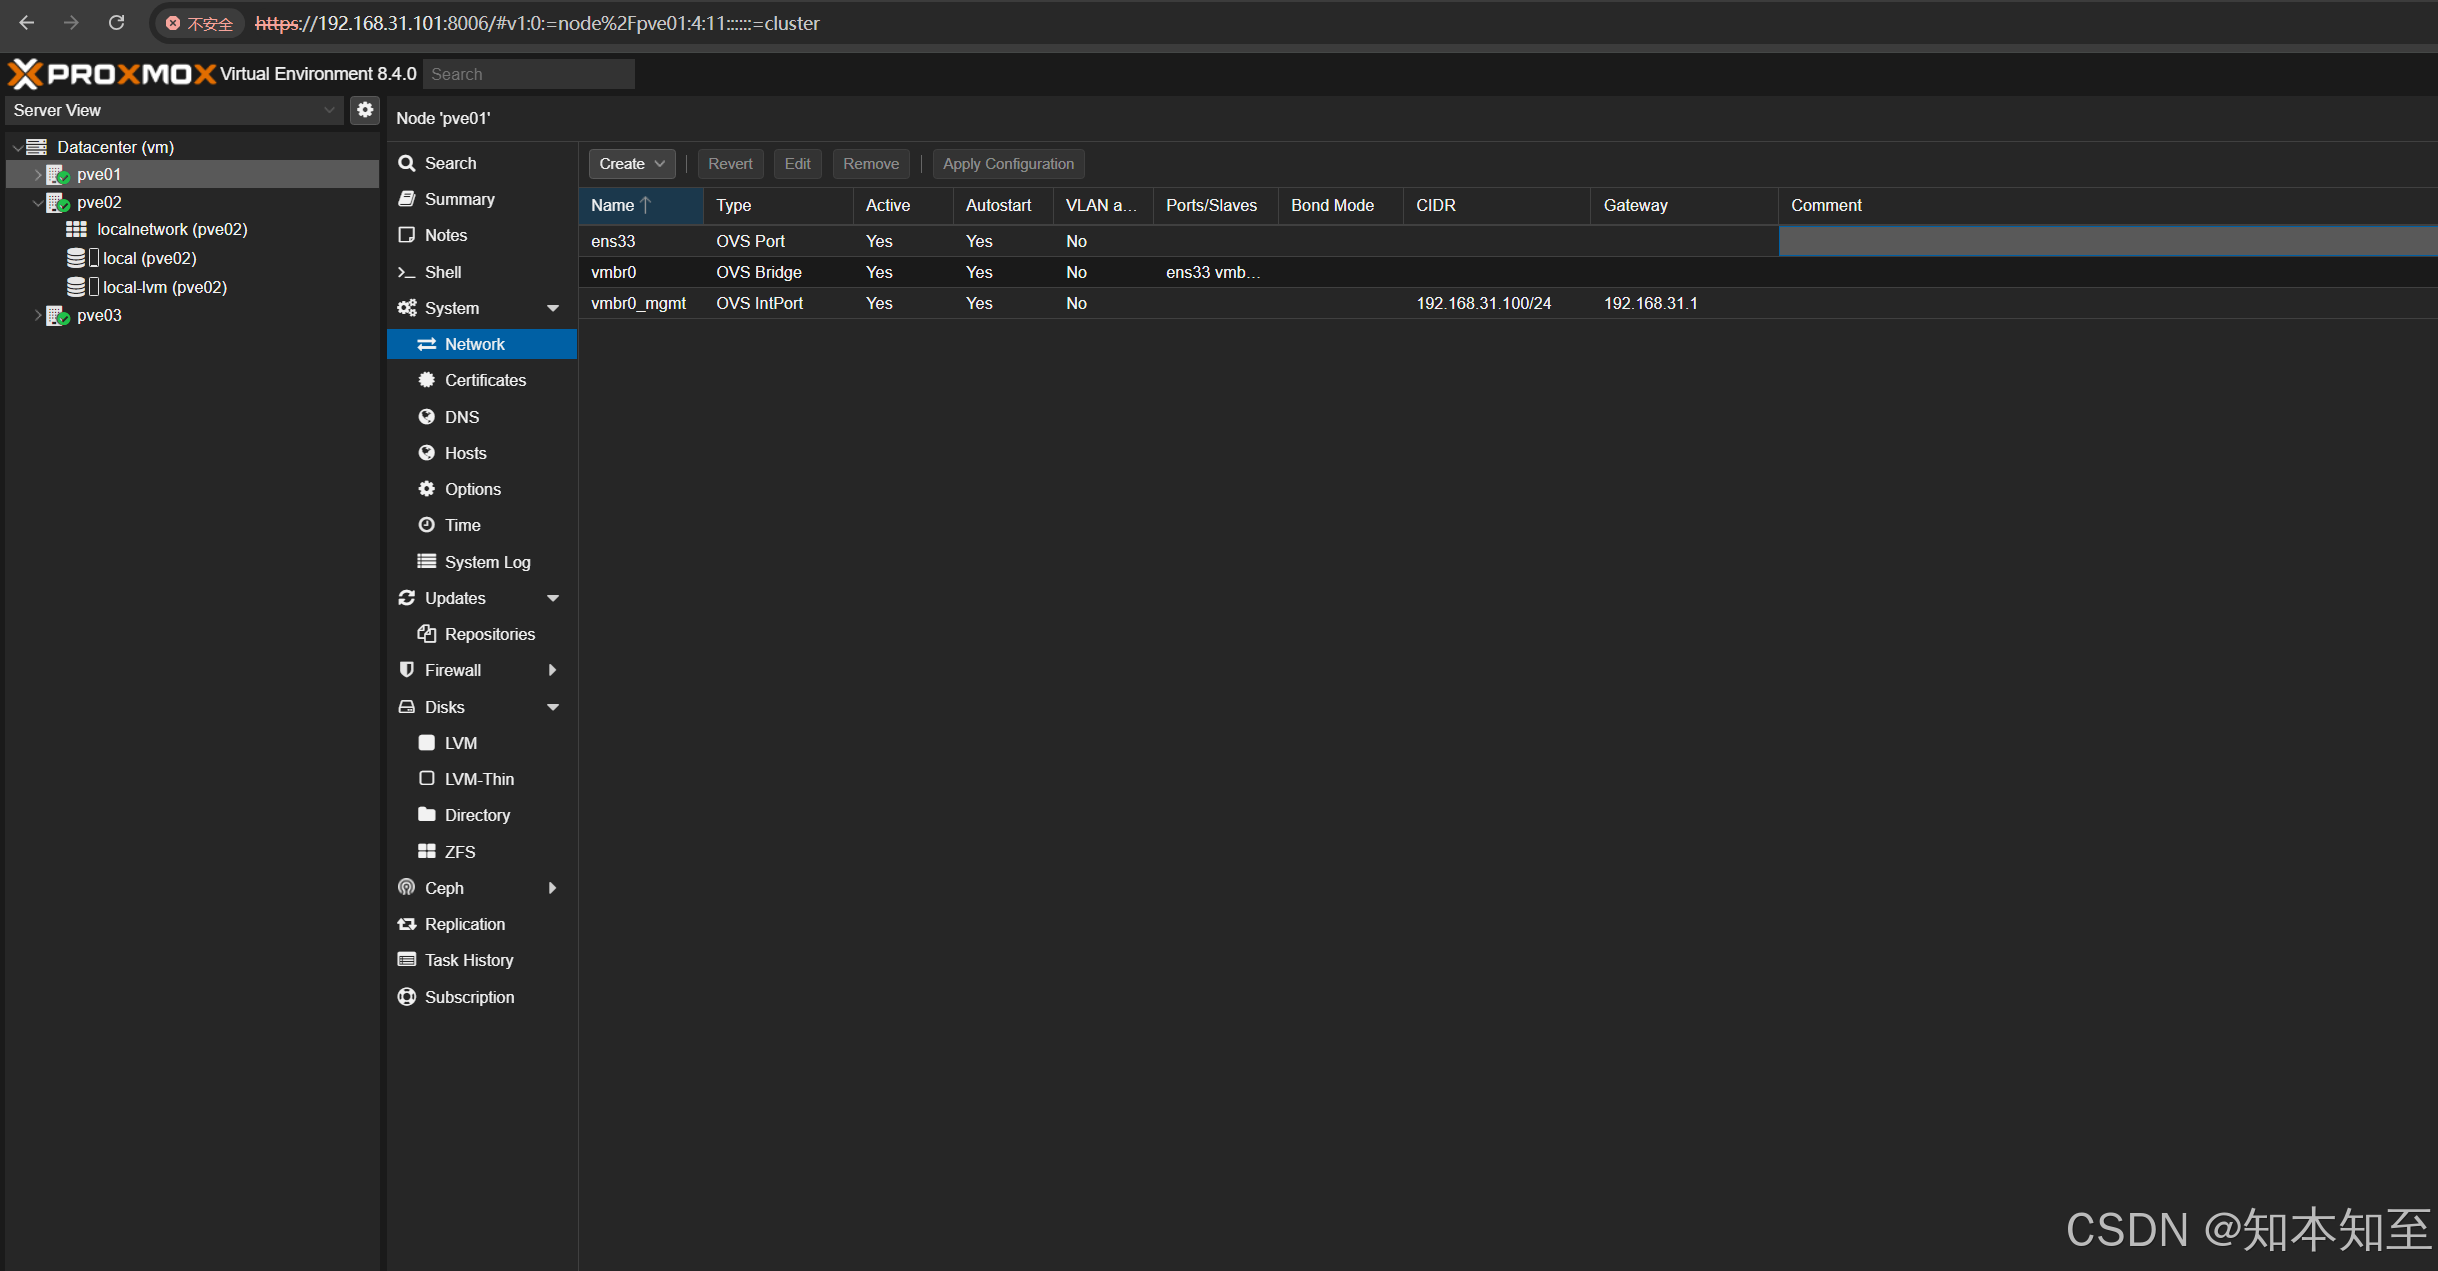Open the Shell console icon entry
This screenshot has height=1271, width=2438.
point(406,272)
